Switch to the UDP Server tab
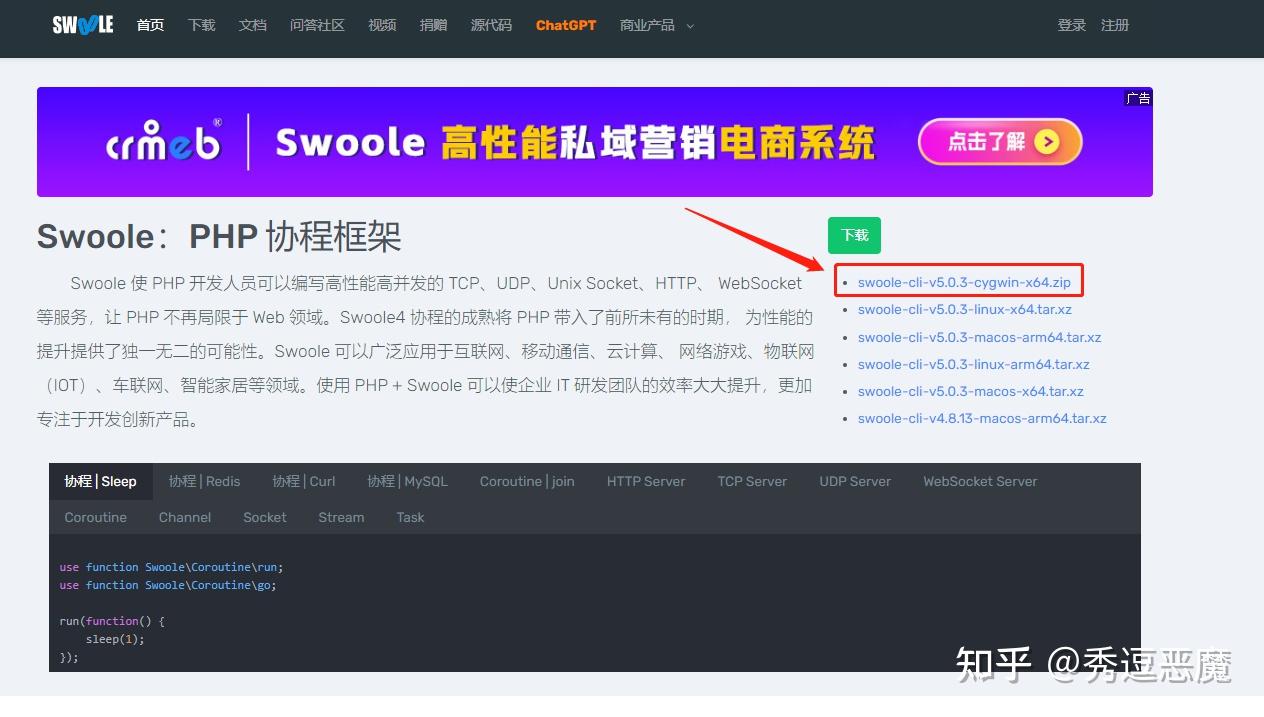This screenshot has height=717, width=1264. click(x=855, y=481)
